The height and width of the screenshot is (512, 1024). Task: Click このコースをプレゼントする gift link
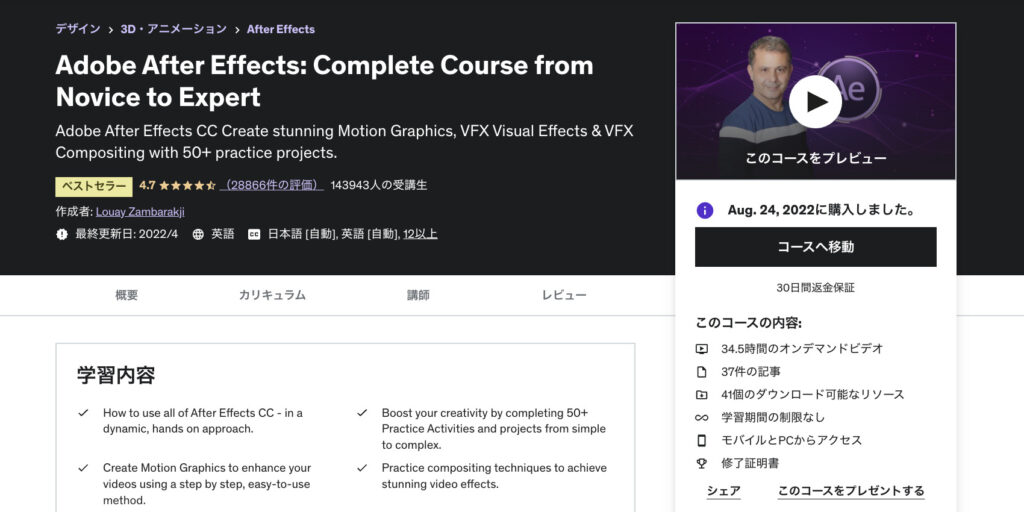851,490
